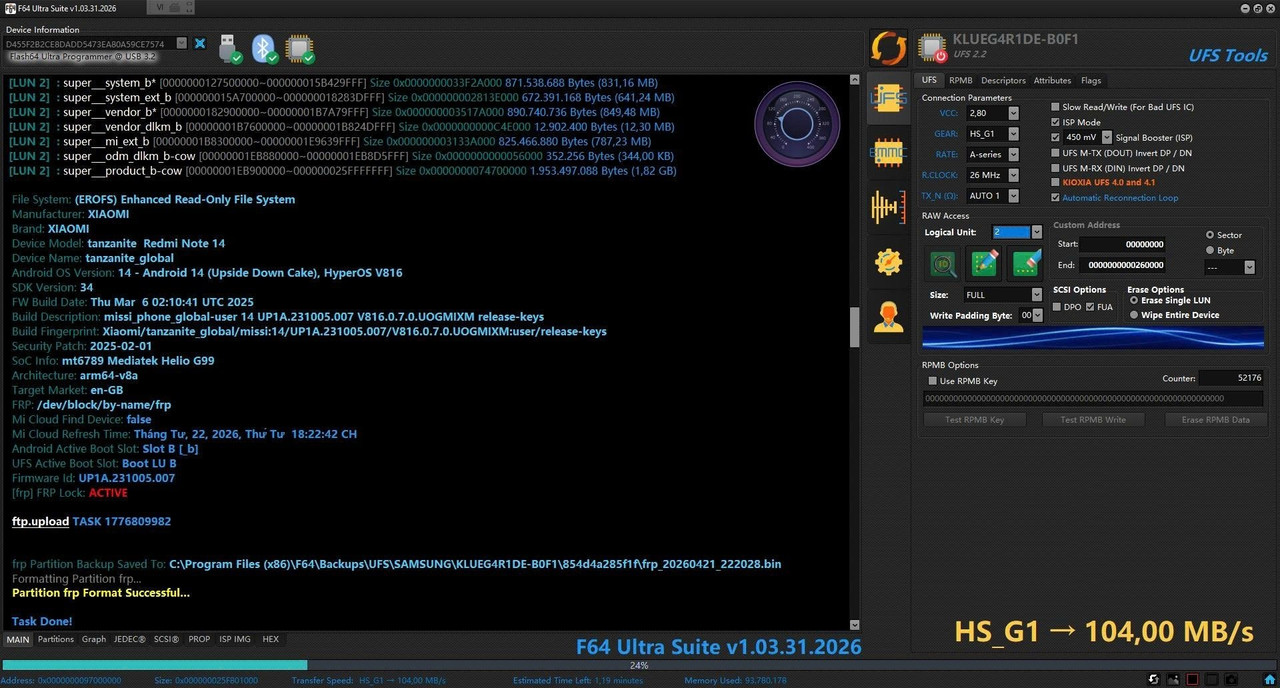
Task: Click the End custom address field
Action: (1123, 265)
